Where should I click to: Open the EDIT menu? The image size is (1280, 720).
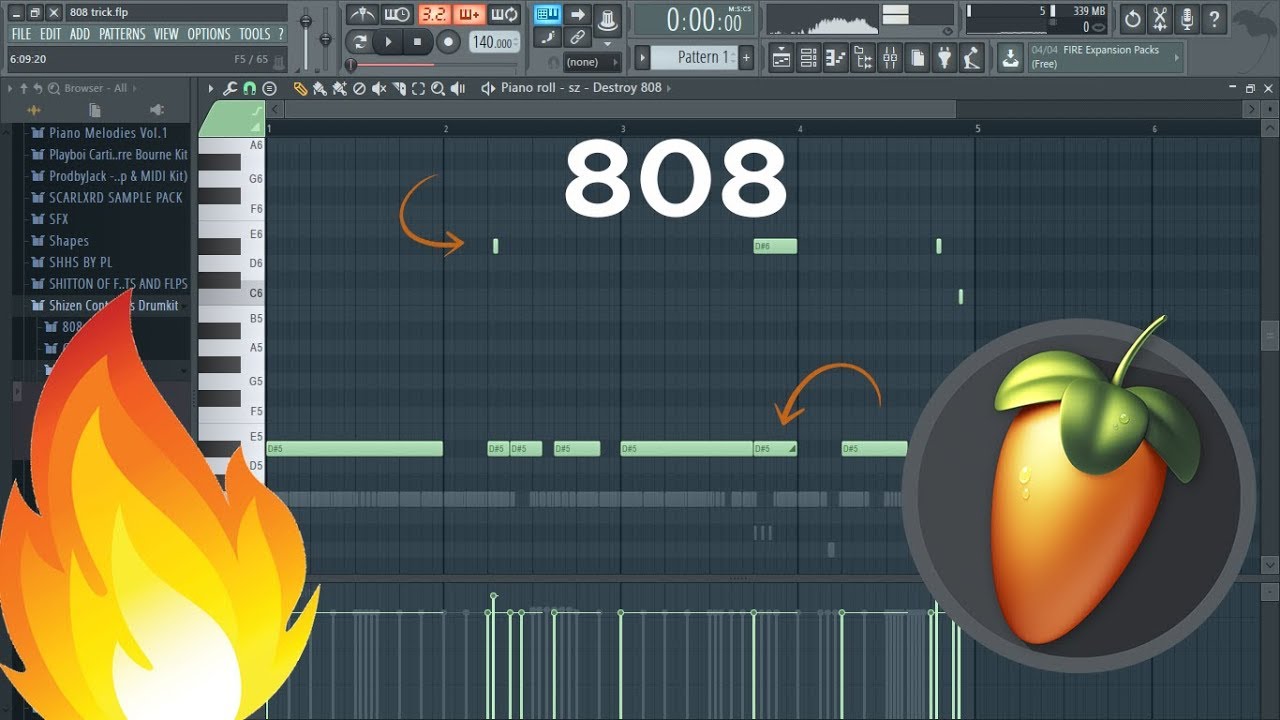(x=51, y=34)
